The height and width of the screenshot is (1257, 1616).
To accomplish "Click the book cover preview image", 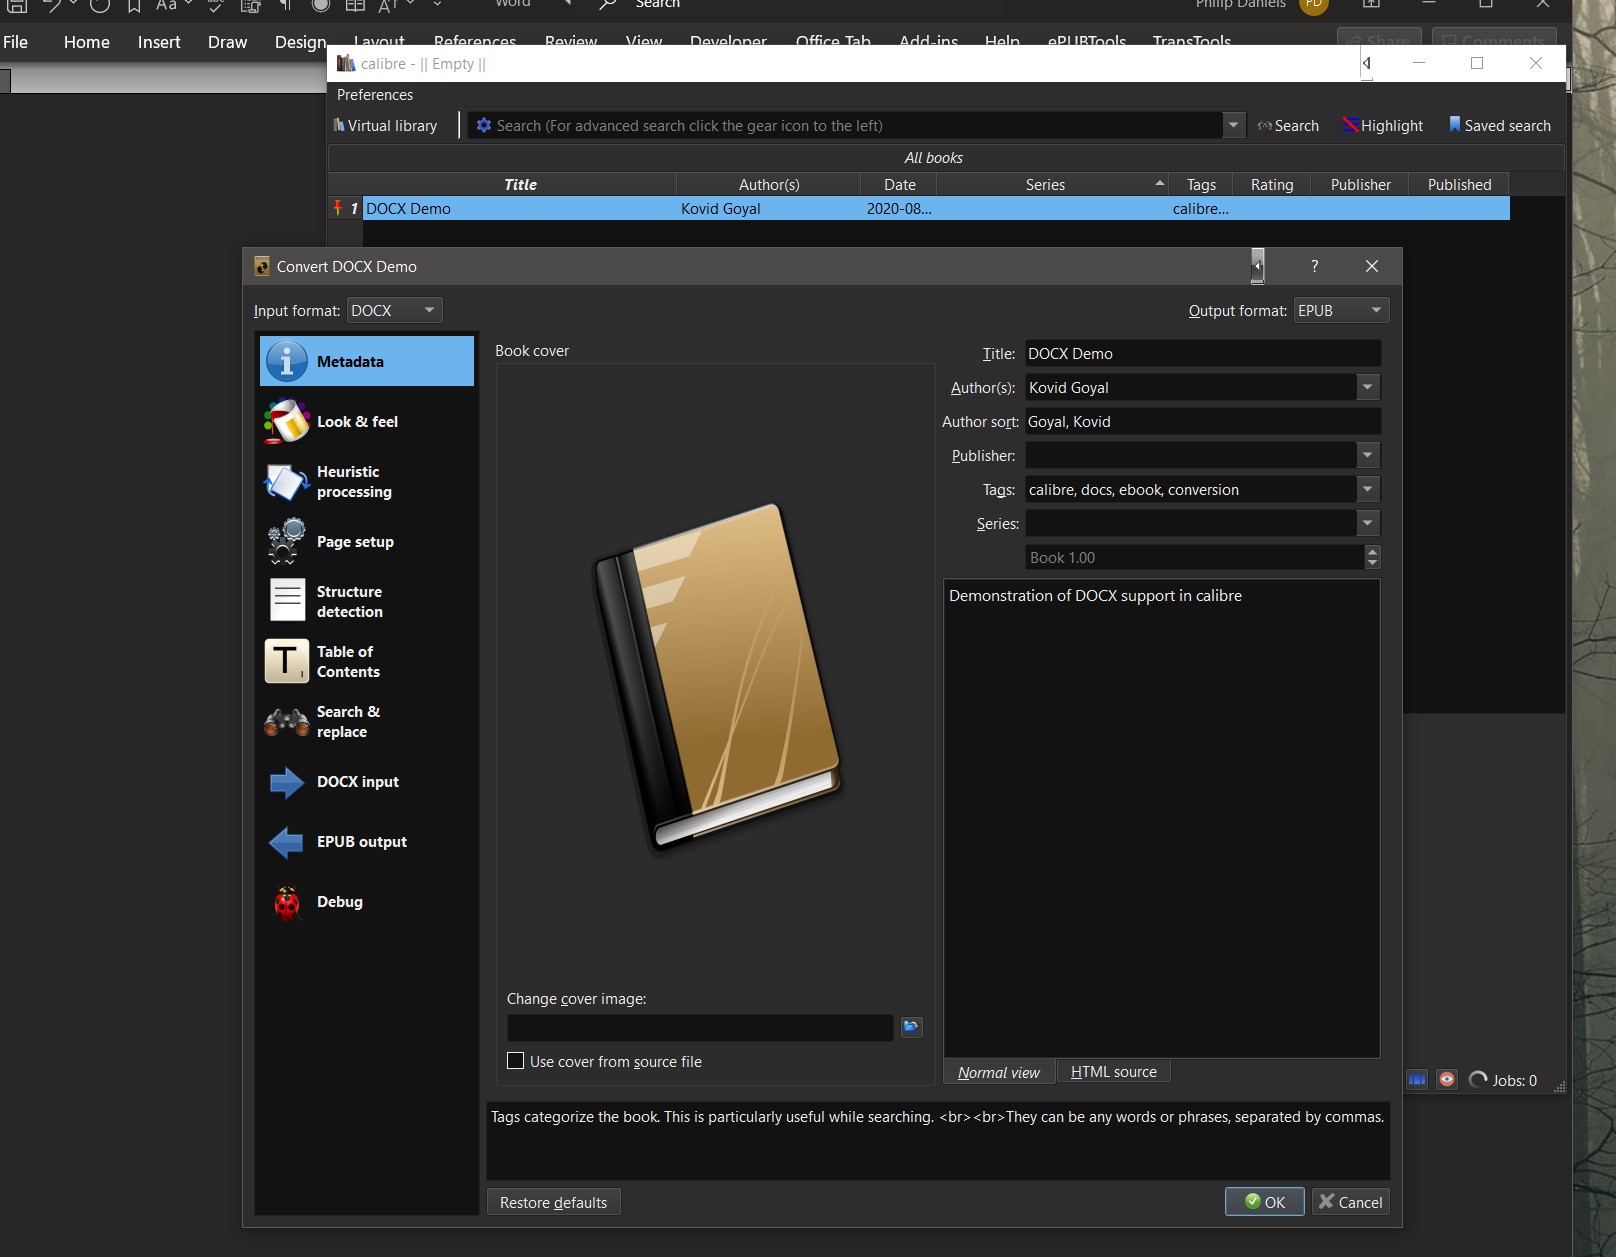I will tap(717, 678).
